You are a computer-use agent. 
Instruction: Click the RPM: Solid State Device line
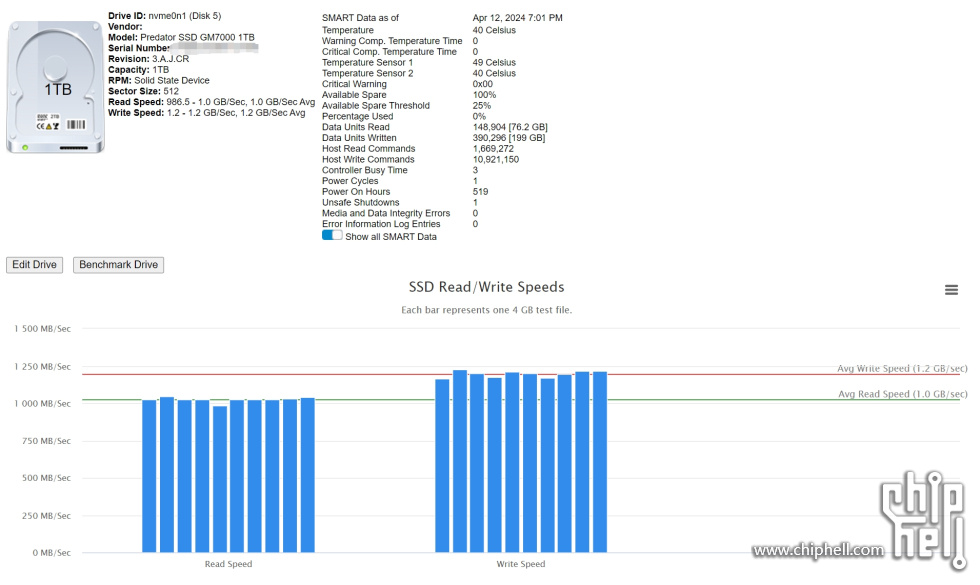159,80
